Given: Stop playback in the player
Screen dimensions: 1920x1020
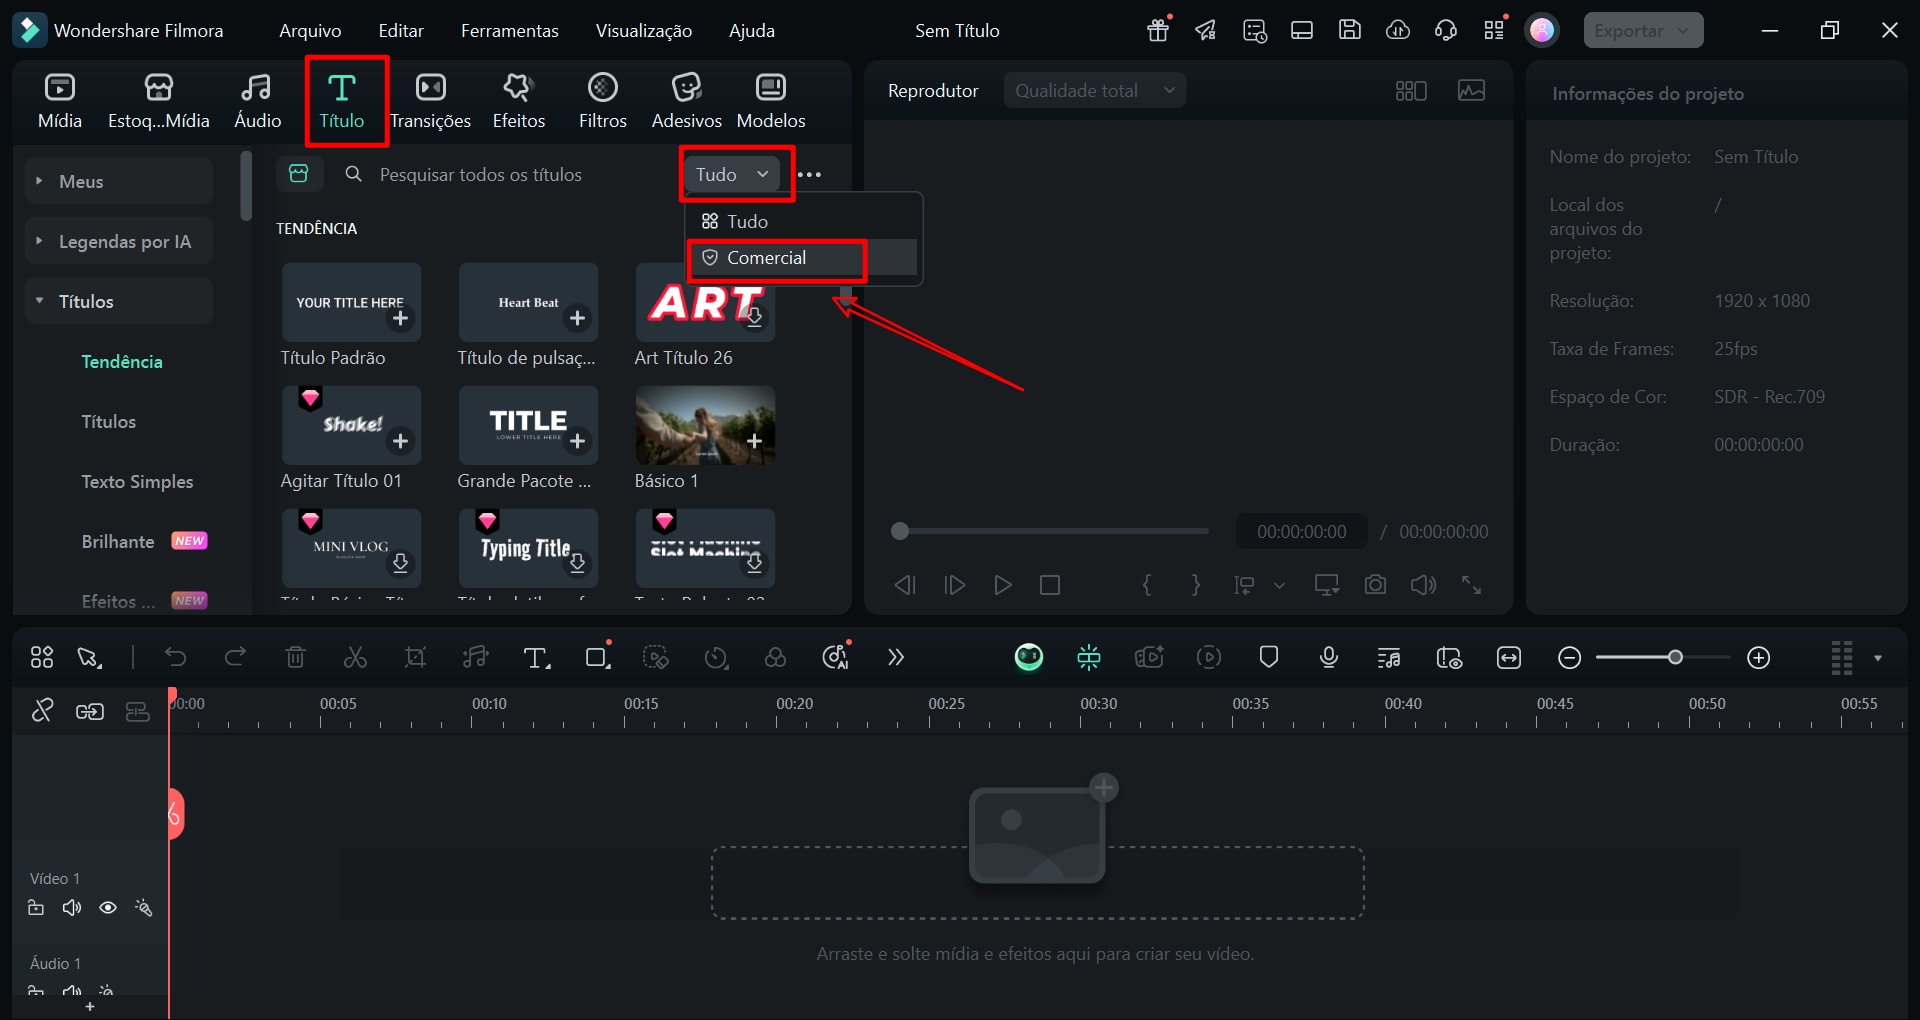Looking at the screenshot, I should [1050, 585].
